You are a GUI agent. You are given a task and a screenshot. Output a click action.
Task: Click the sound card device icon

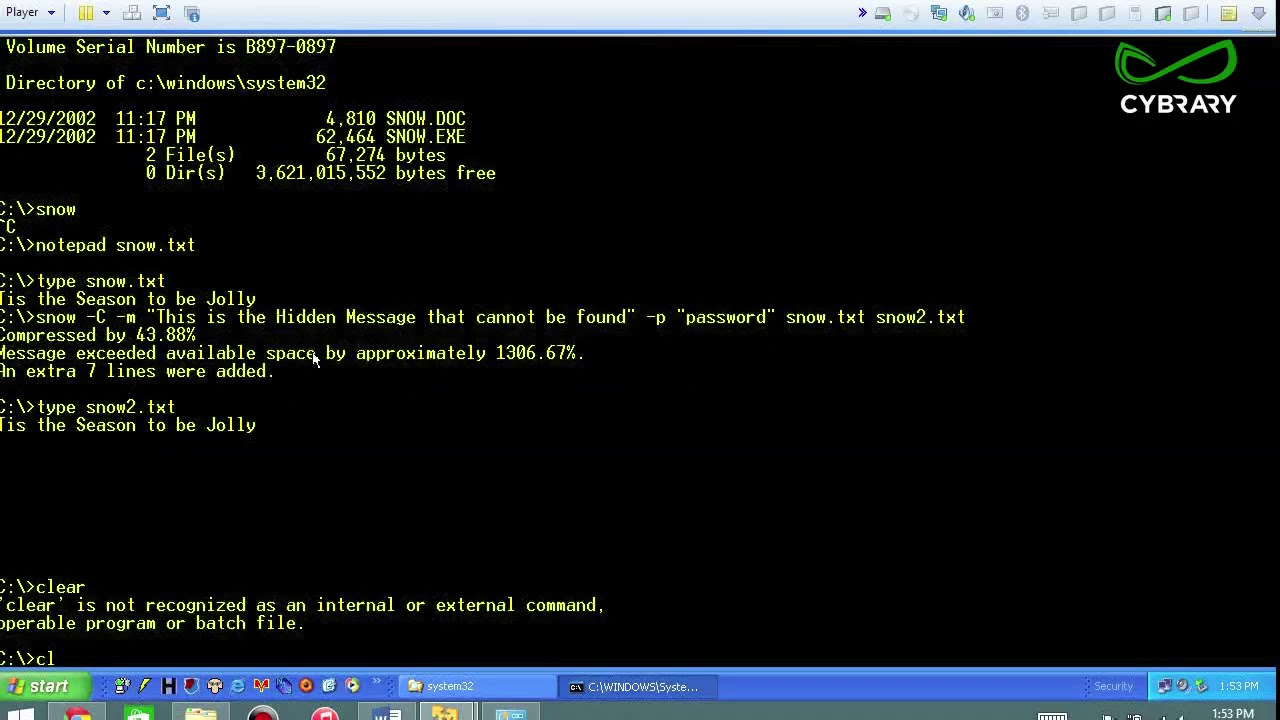point(967,13)
